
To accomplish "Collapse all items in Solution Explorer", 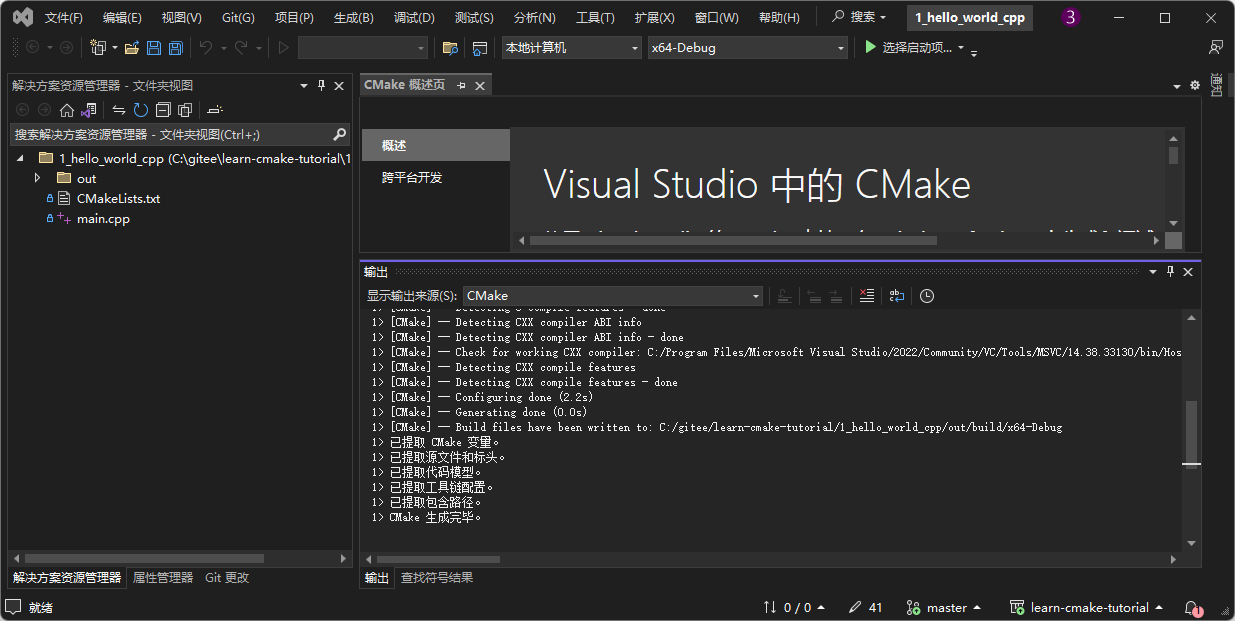I will (163, 109).
